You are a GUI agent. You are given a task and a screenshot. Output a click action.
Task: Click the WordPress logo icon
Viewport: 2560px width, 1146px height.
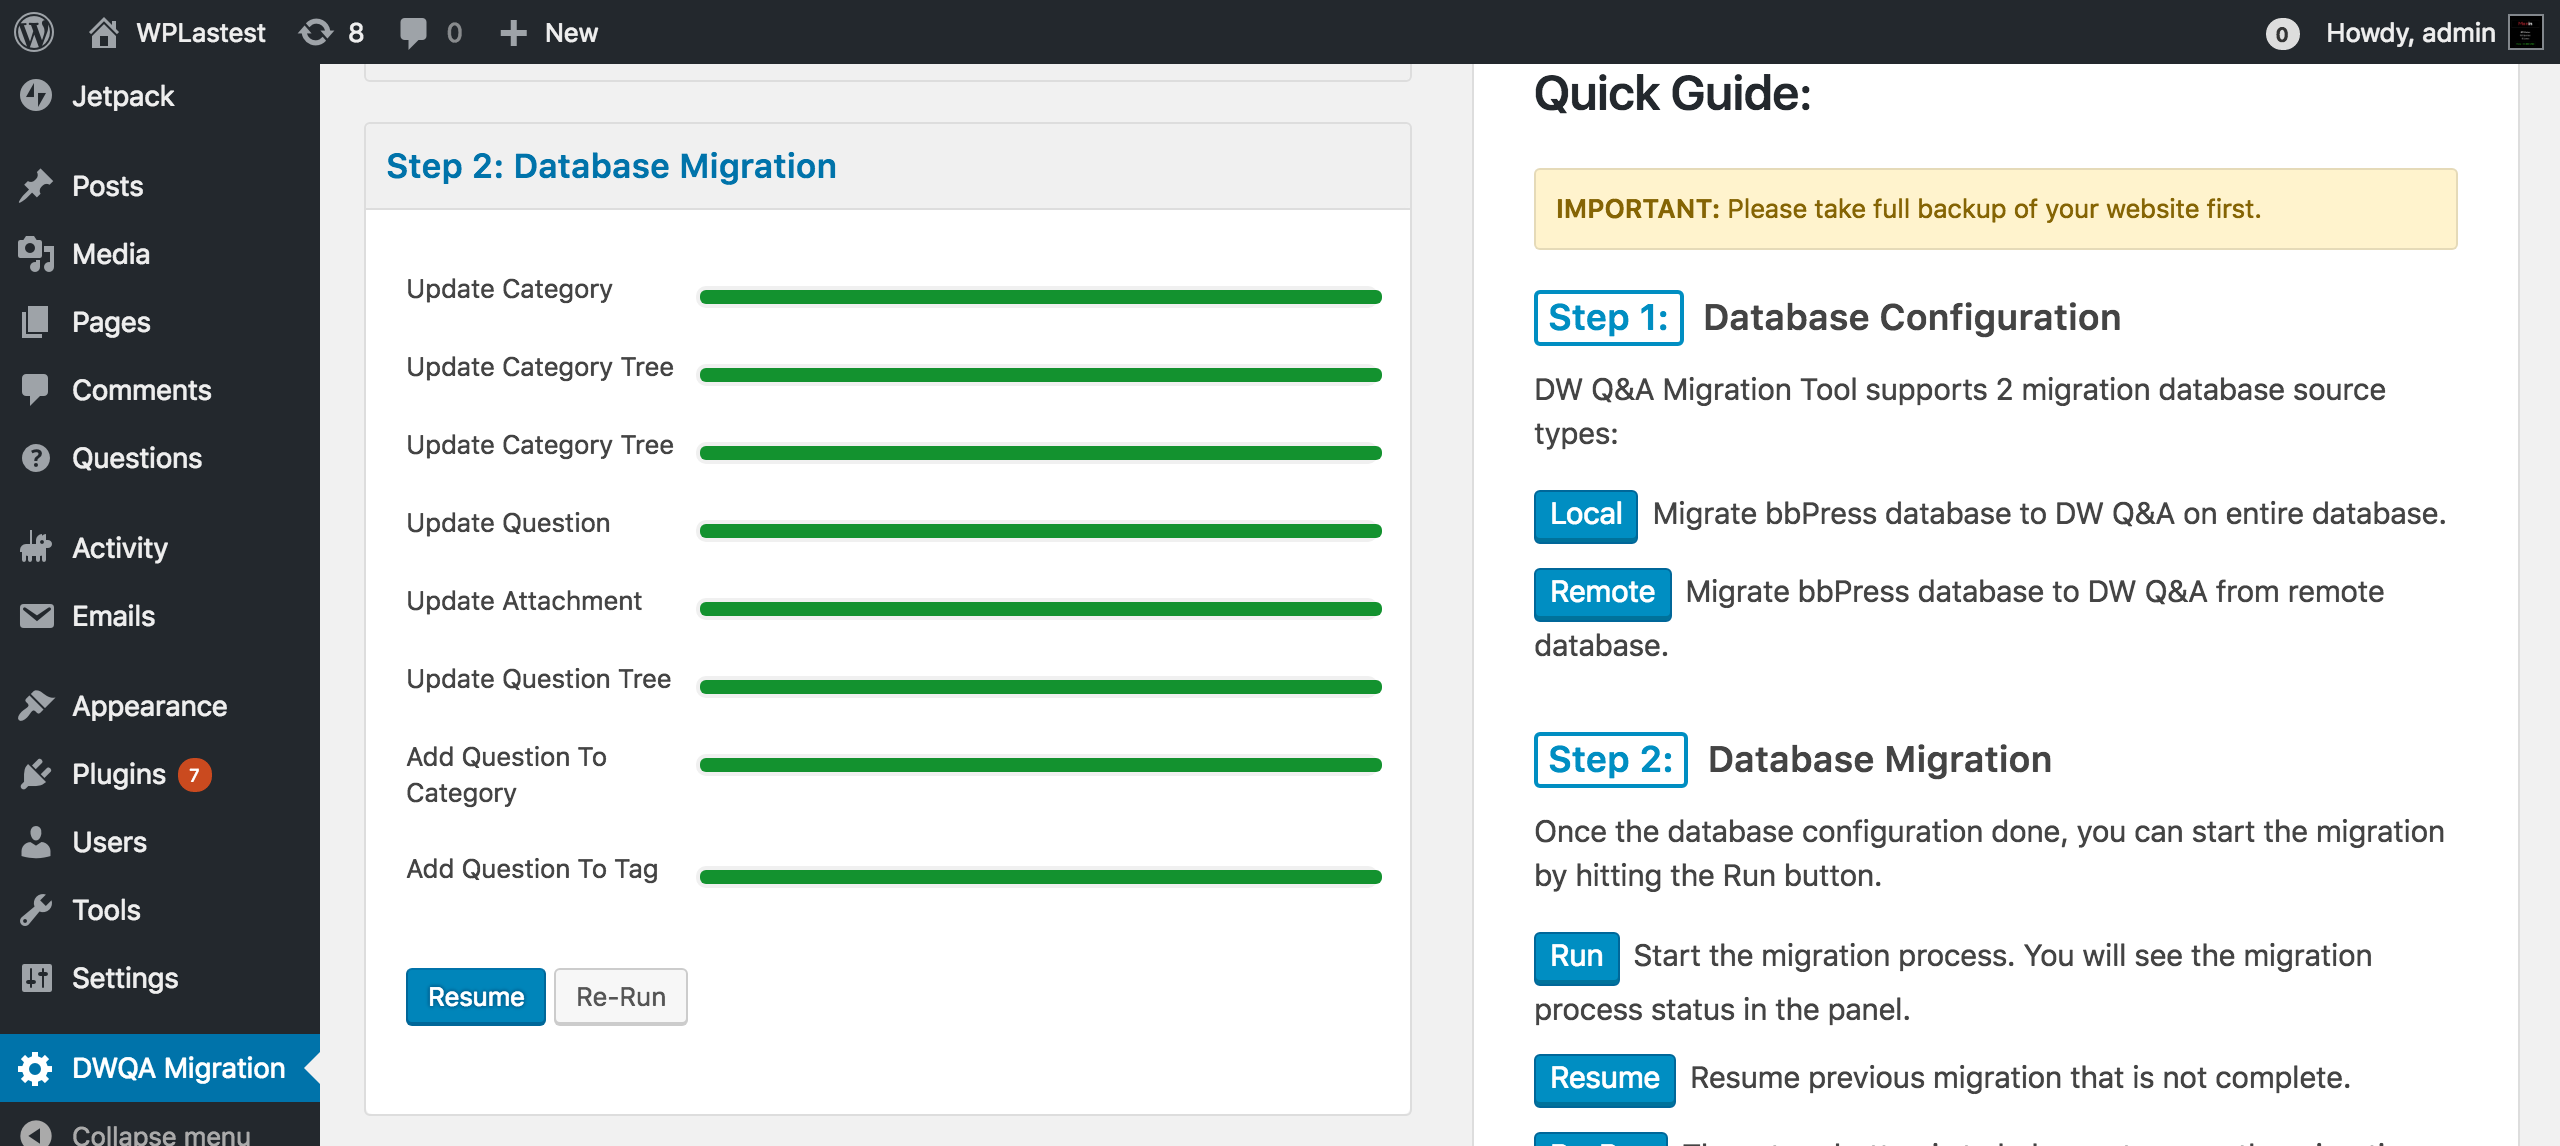pyautogui.click(x=34, y=32)
